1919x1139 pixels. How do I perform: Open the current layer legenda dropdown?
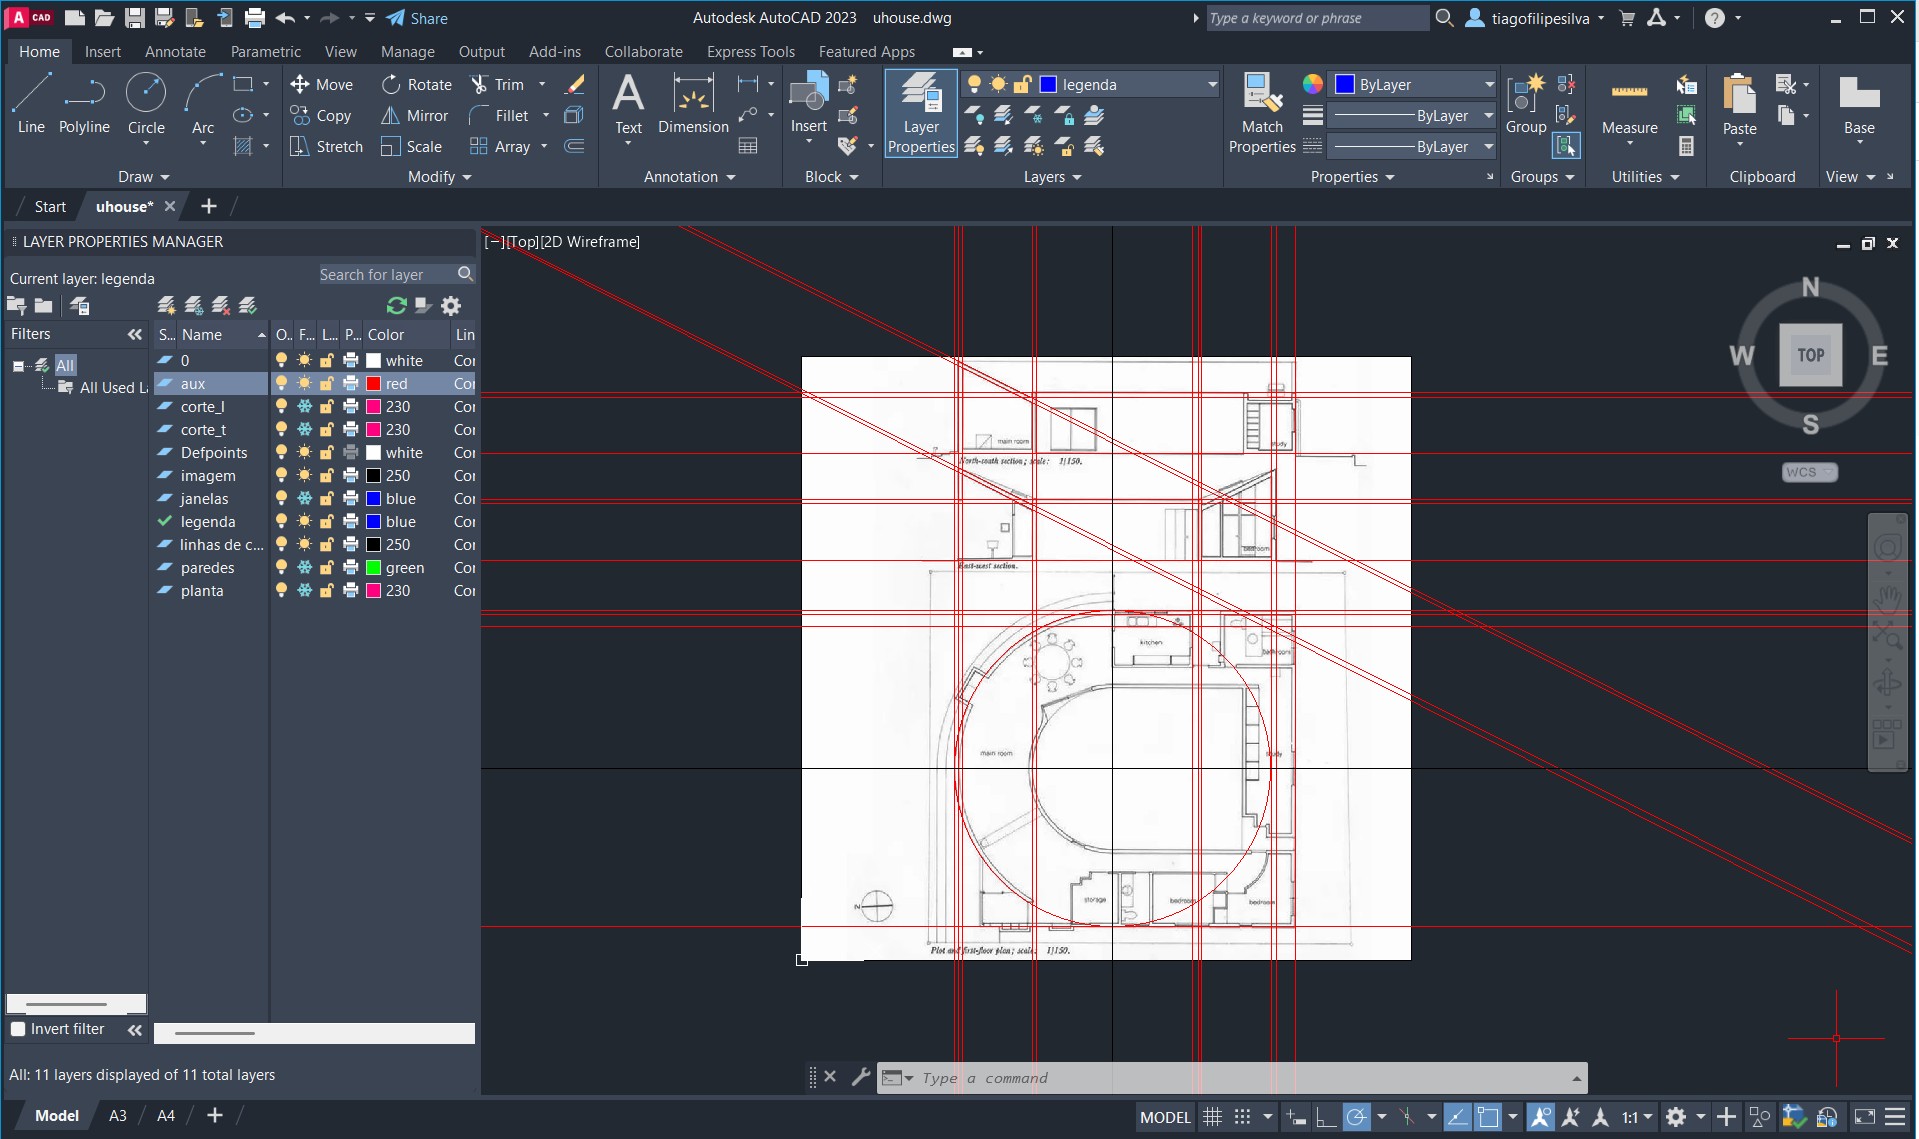1211,85
